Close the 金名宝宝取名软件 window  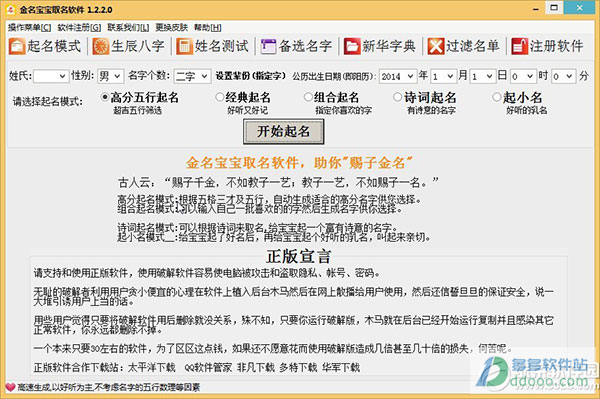(x=579, y=8)
